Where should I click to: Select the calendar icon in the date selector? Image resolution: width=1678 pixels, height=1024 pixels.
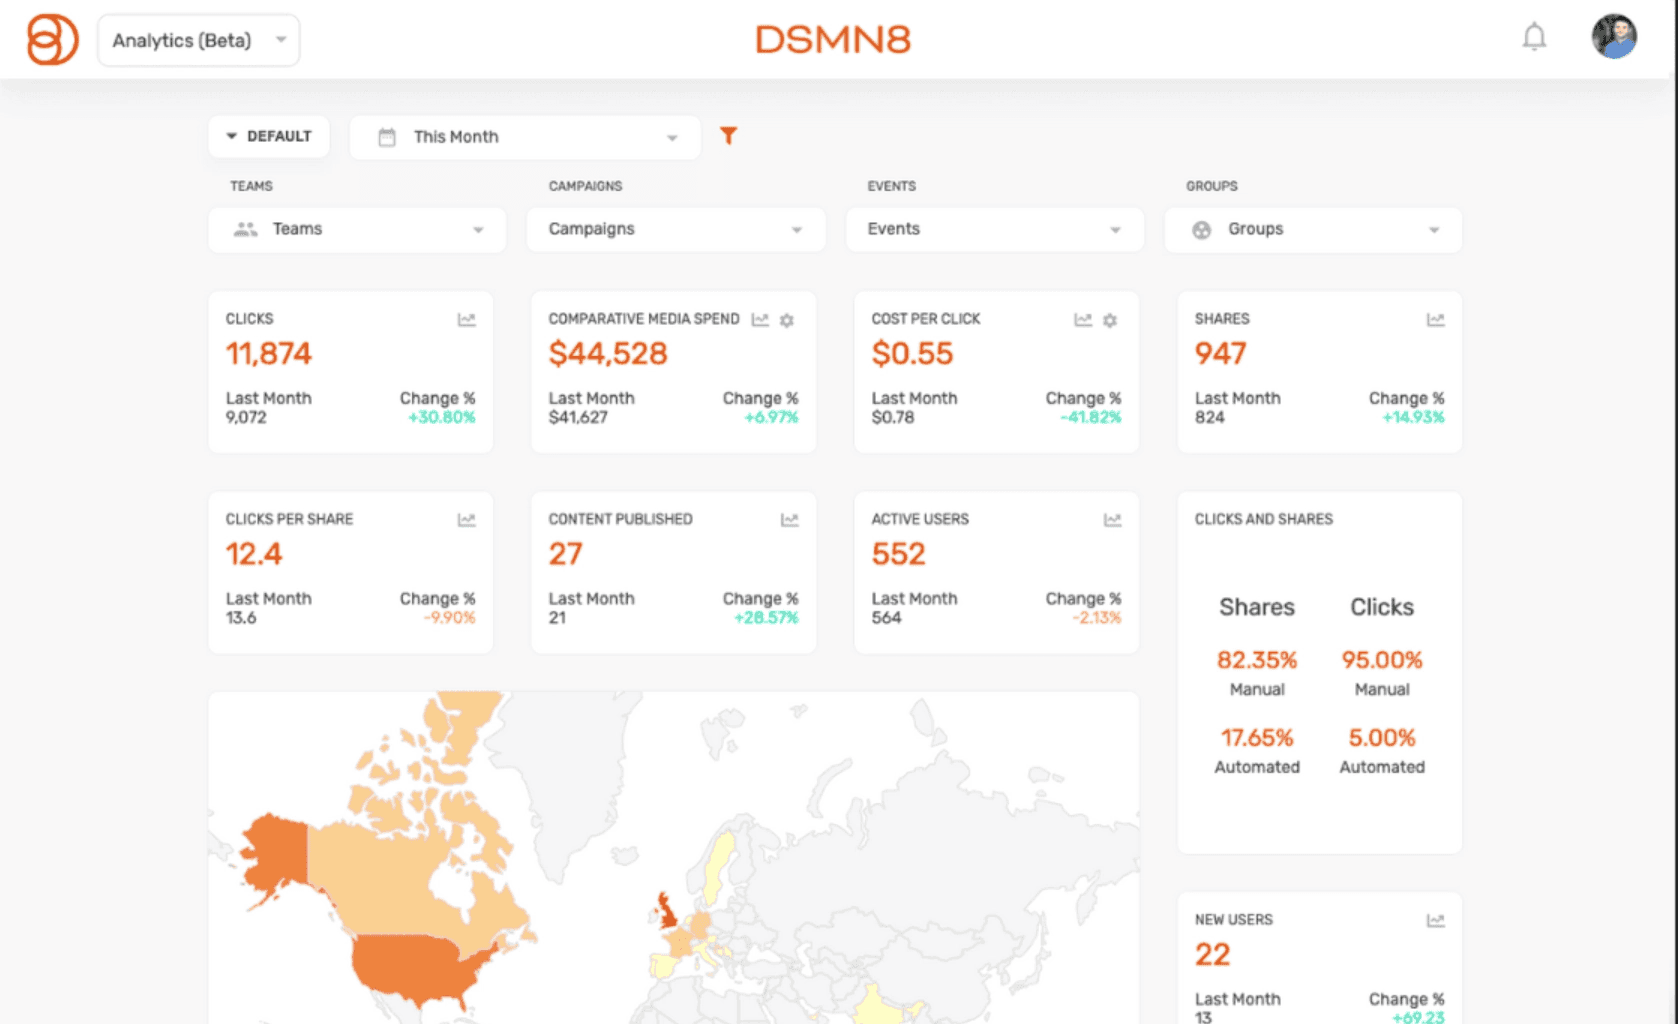tap(385, 136)
